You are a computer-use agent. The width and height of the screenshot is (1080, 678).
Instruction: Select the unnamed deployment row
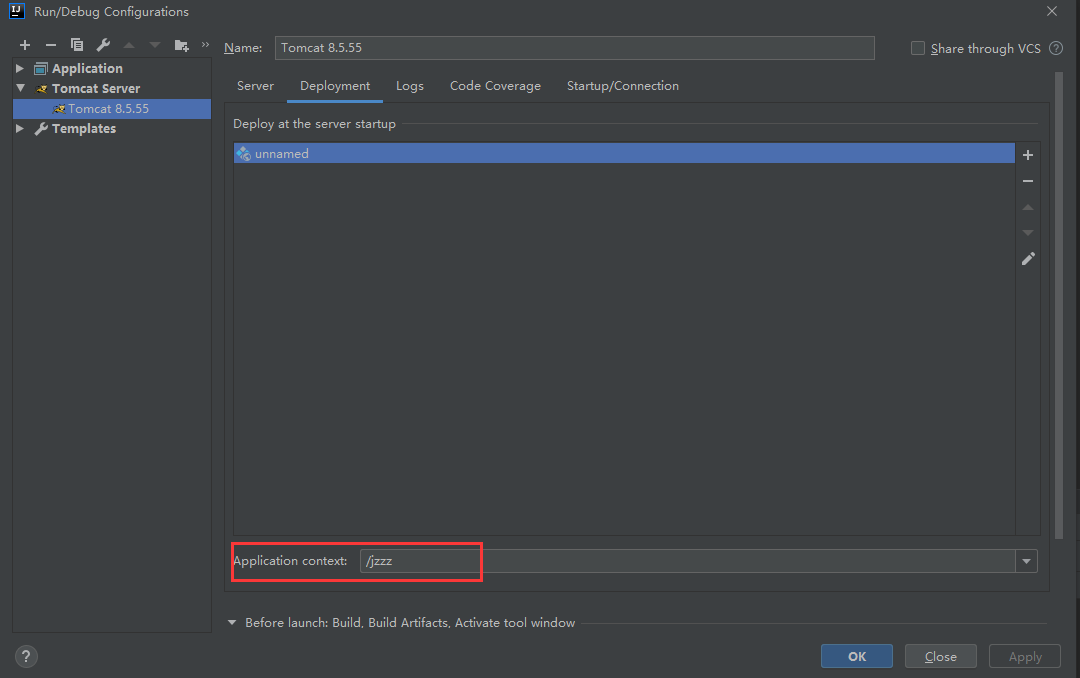pyautogui.click(x=624, y=153)
